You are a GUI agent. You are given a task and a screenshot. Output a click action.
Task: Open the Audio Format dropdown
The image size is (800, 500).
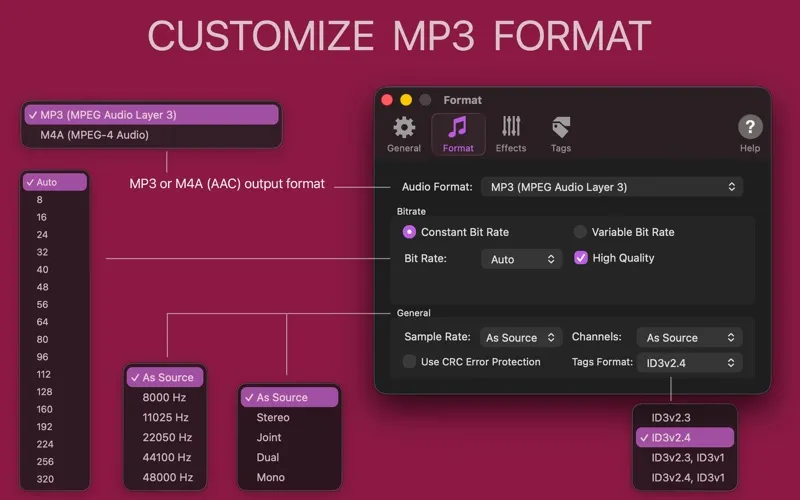click(612, 187)
